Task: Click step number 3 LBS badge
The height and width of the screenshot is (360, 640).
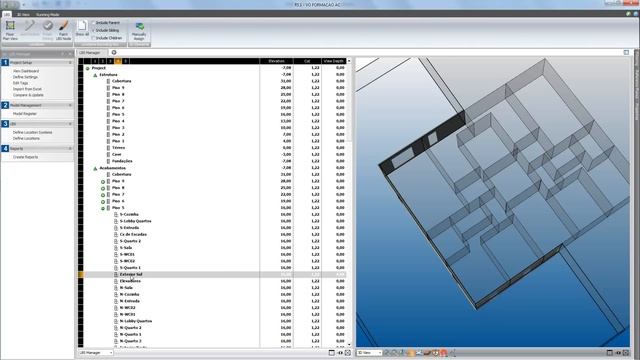Action: point(5,124)
